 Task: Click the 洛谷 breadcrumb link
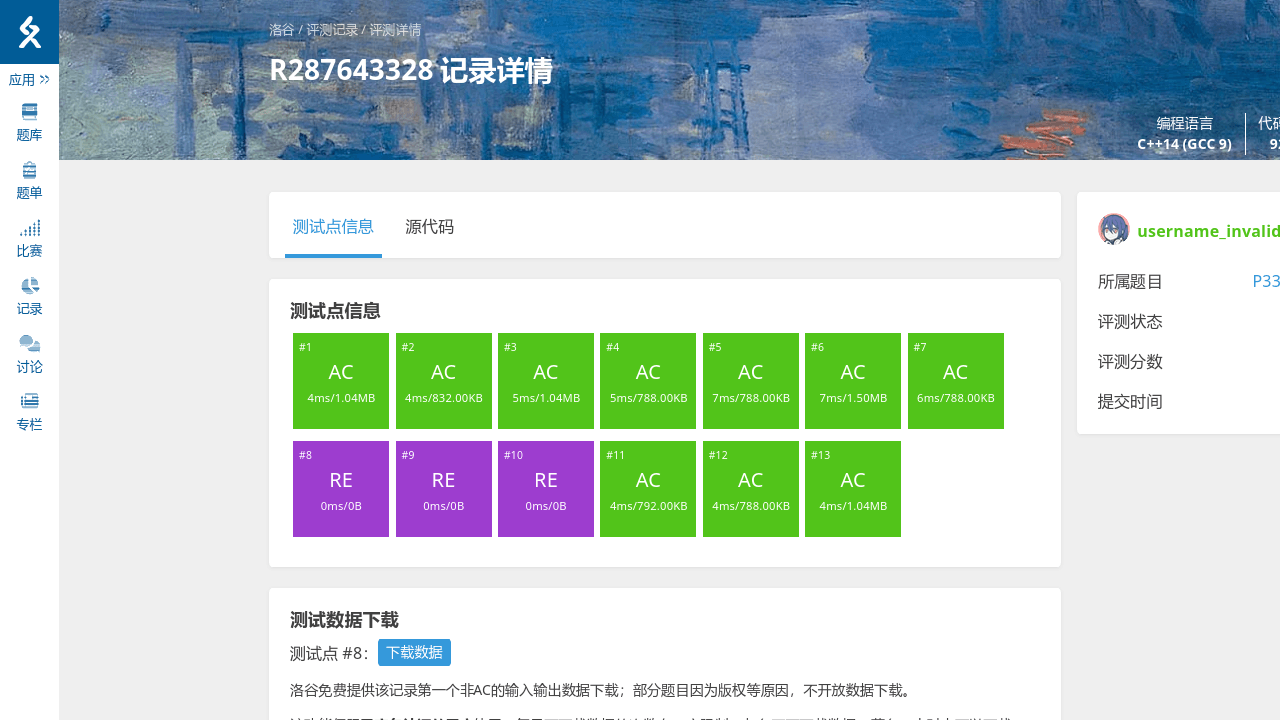point(282,30)
